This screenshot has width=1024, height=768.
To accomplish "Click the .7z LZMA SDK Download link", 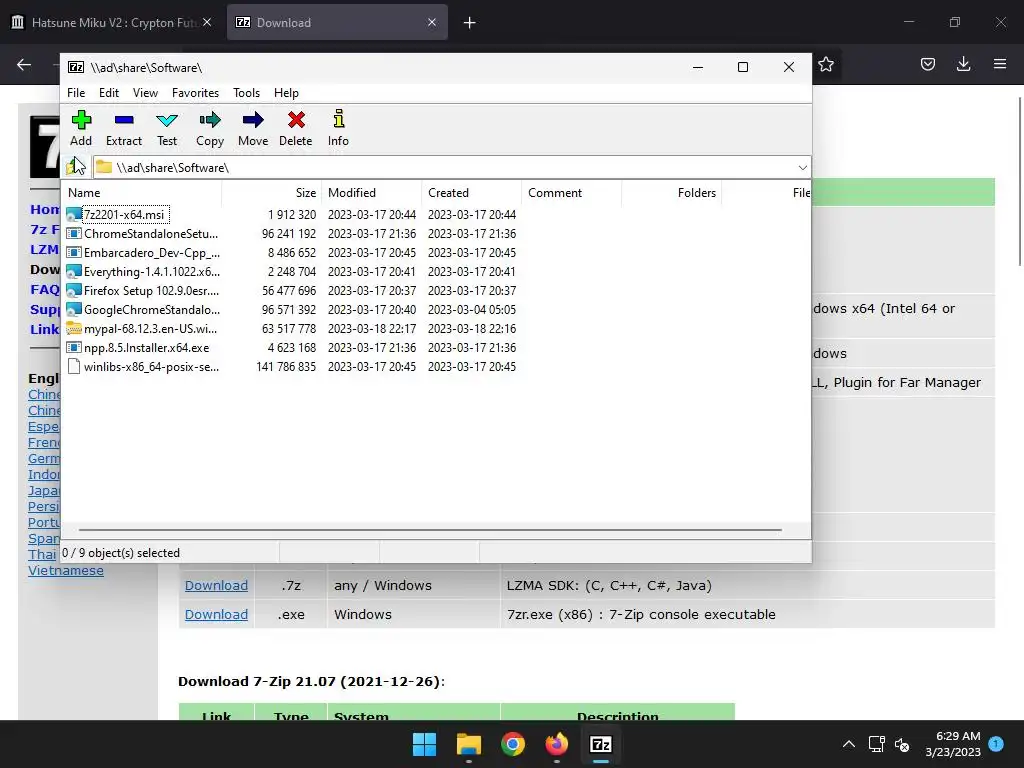I will [216, 585].
